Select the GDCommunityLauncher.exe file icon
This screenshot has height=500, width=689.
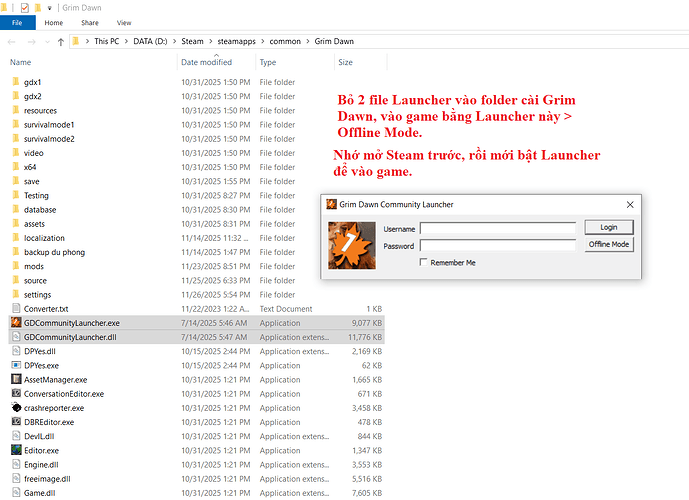[15, 323]
